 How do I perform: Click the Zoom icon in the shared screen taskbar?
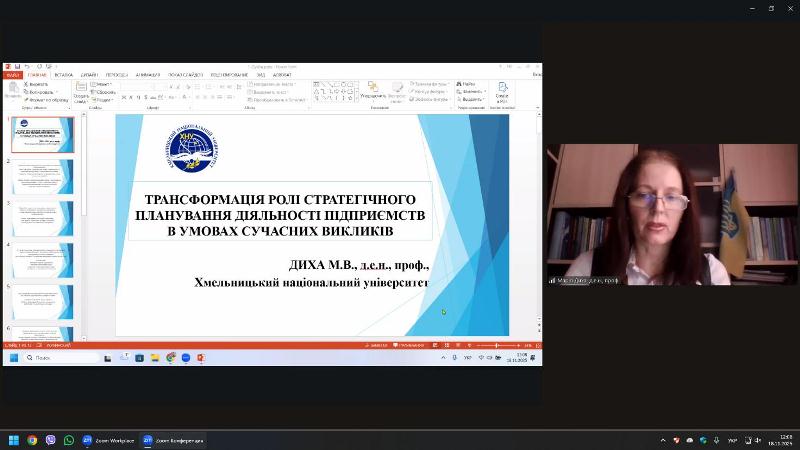click(186, 358)
